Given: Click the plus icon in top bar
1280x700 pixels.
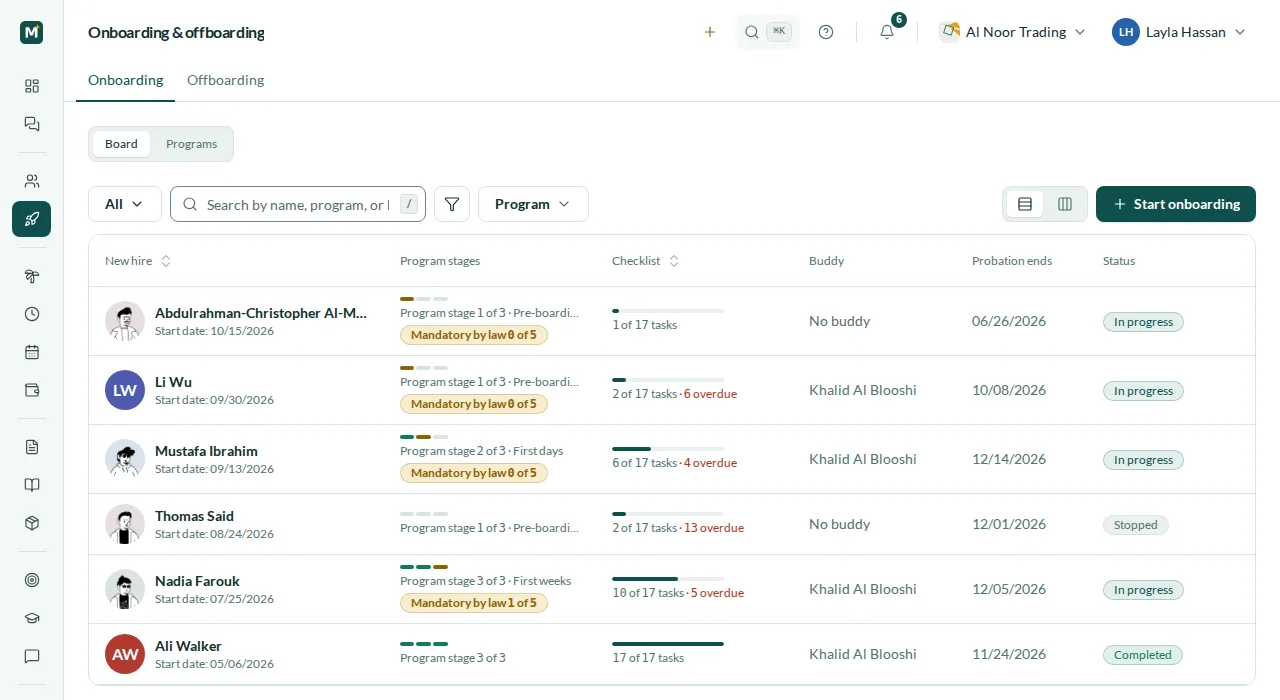Looking at the screenshot, I should 710,32.
